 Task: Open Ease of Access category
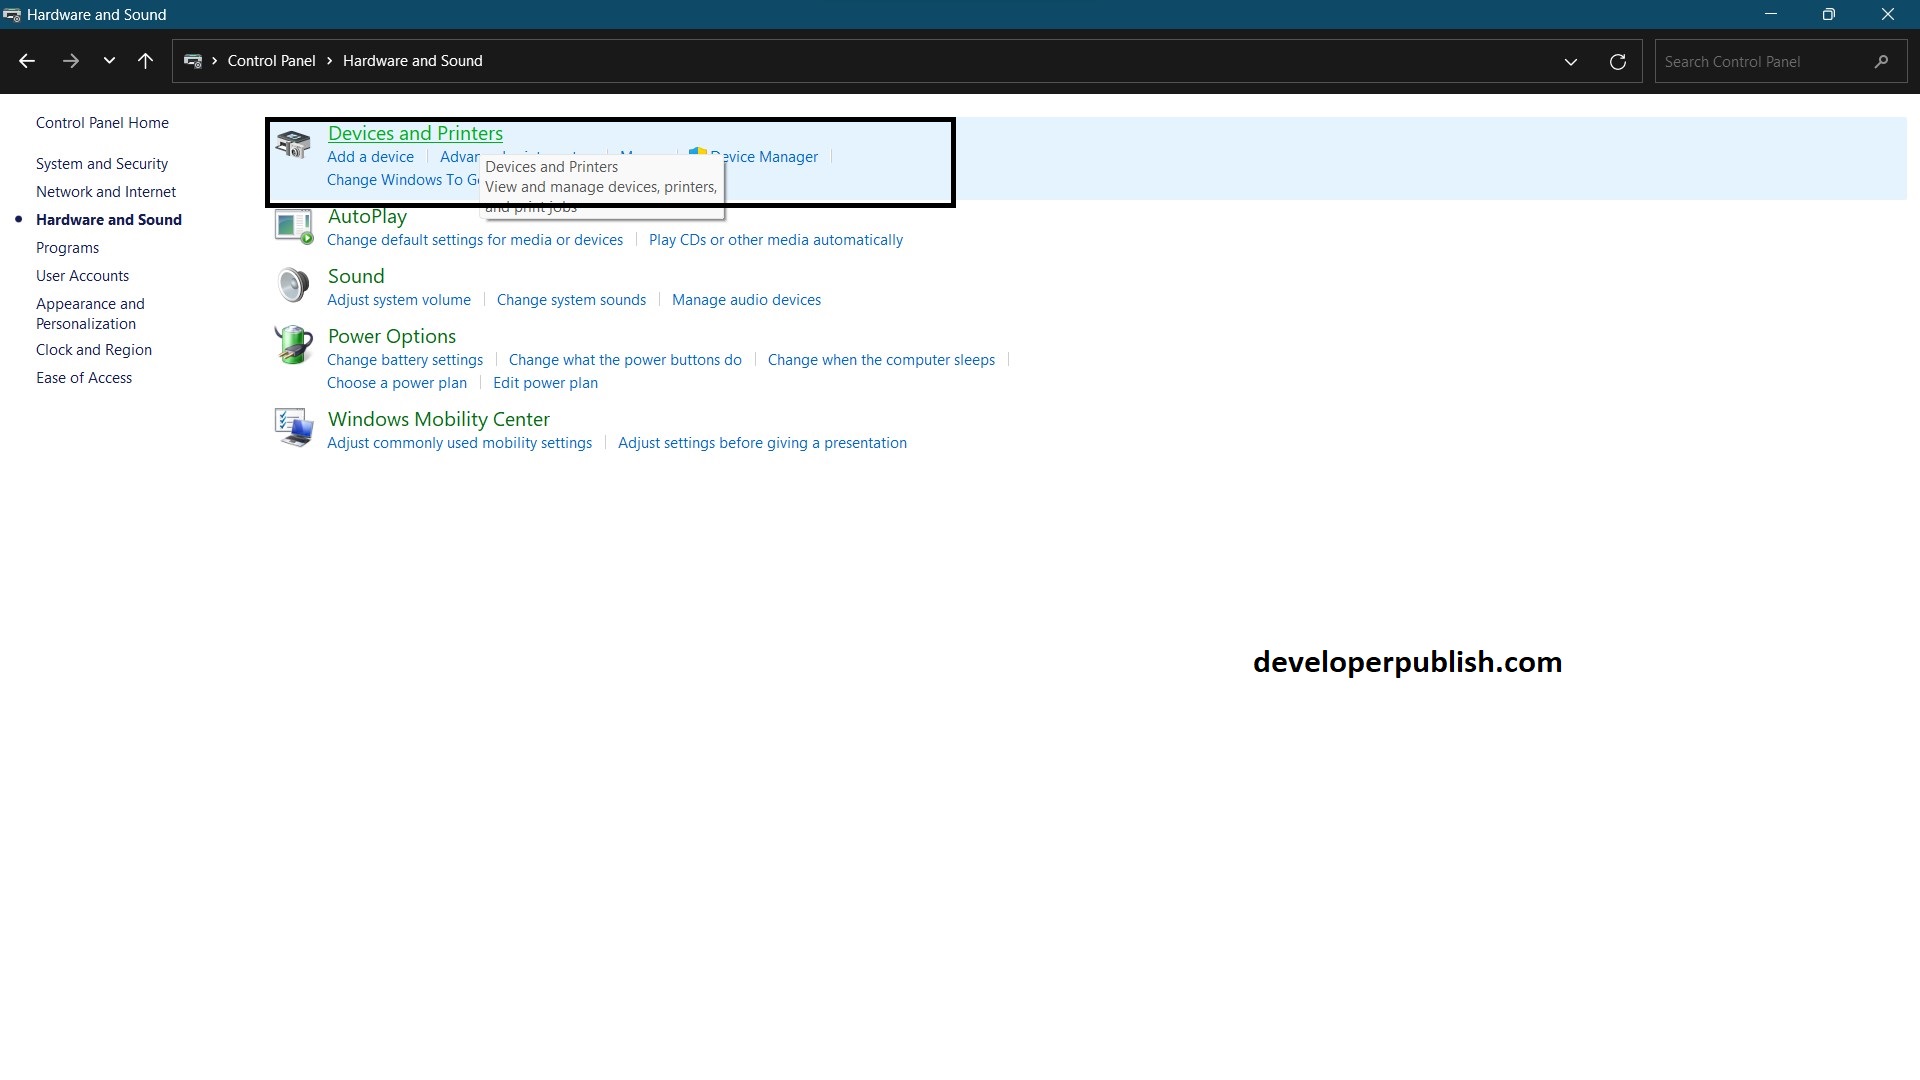(x=84, y=378)
